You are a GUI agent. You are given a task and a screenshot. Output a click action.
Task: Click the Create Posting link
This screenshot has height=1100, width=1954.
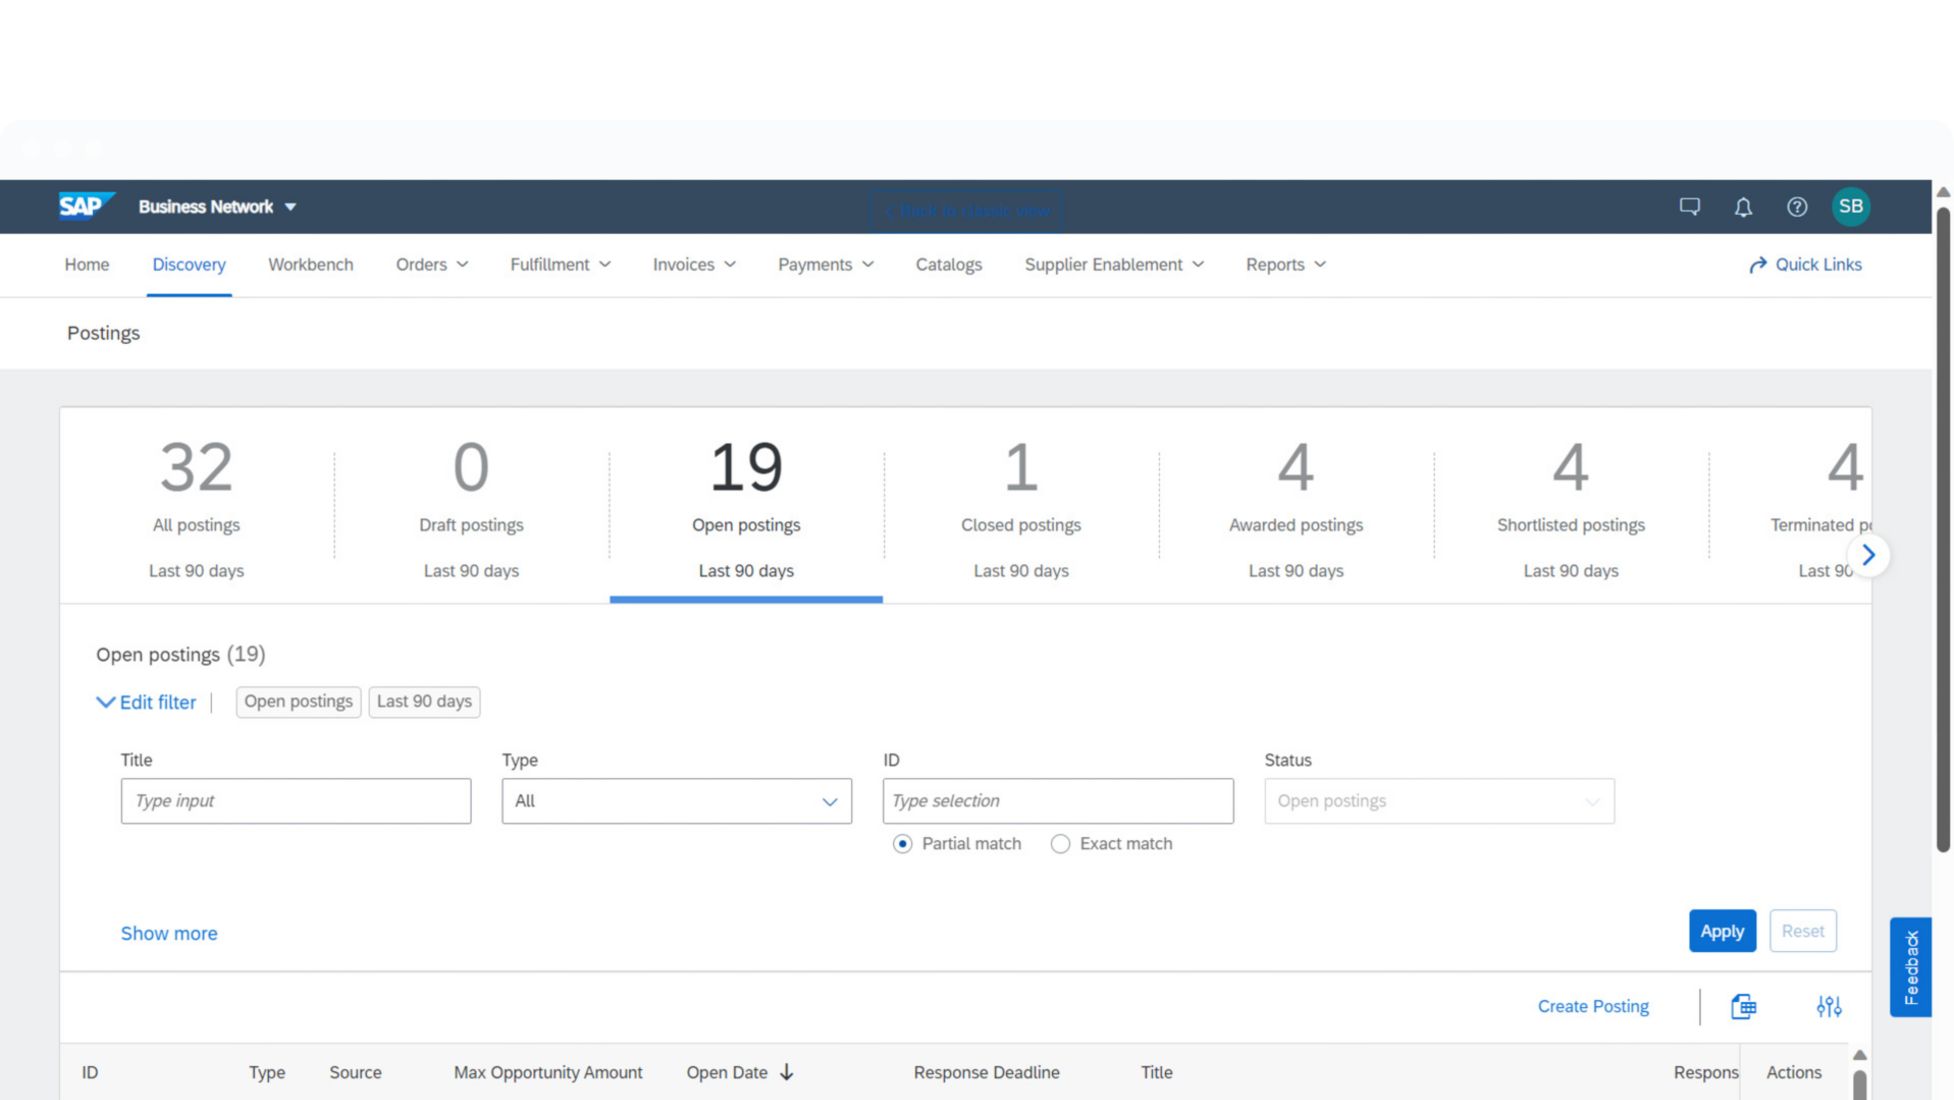pos(1592,1006)
